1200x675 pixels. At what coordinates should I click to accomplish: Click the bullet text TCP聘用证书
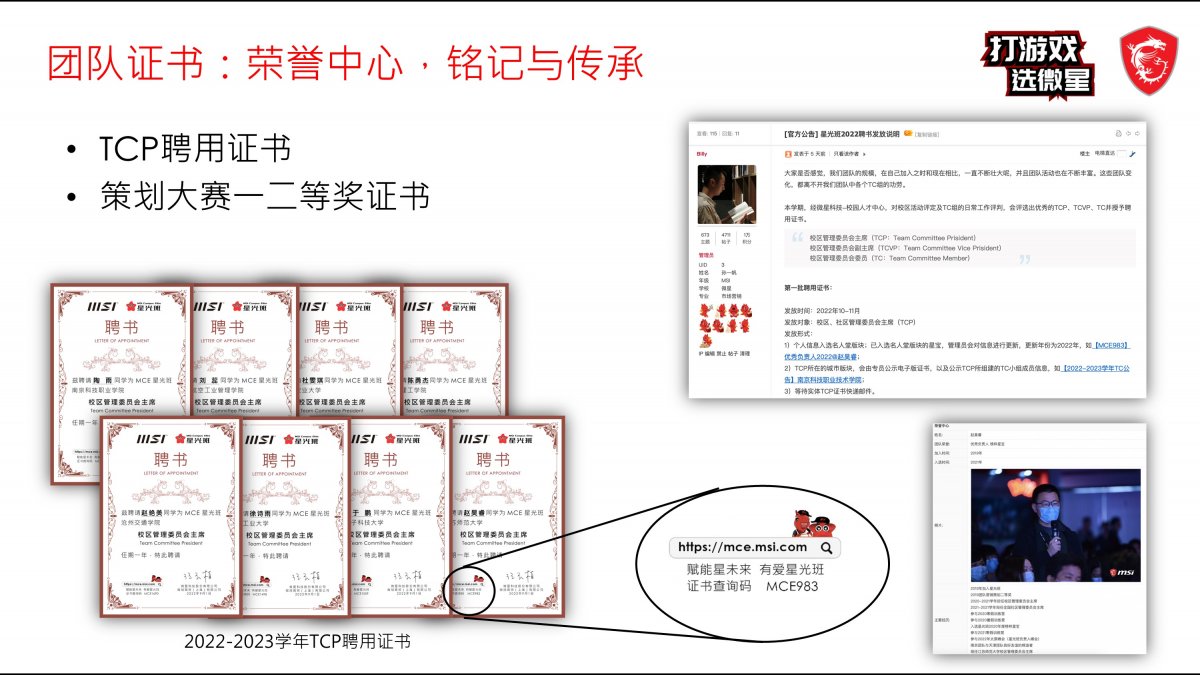195,148
